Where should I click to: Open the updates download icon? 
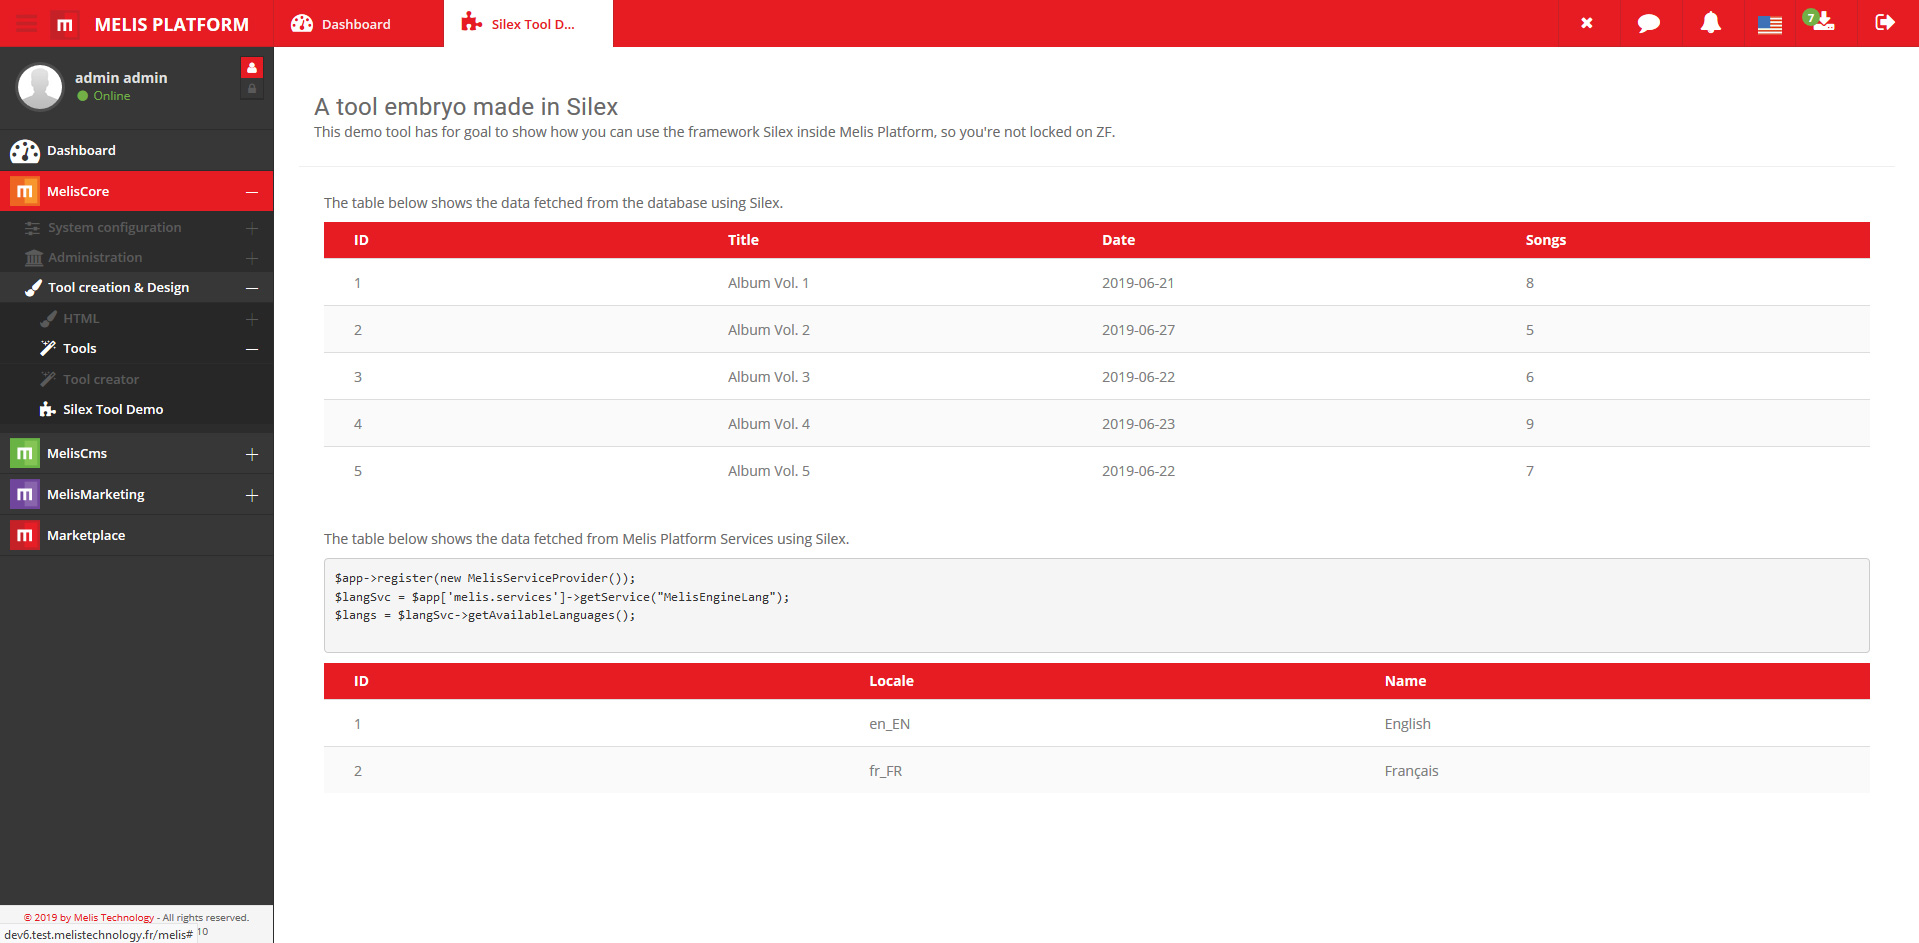1822,22
